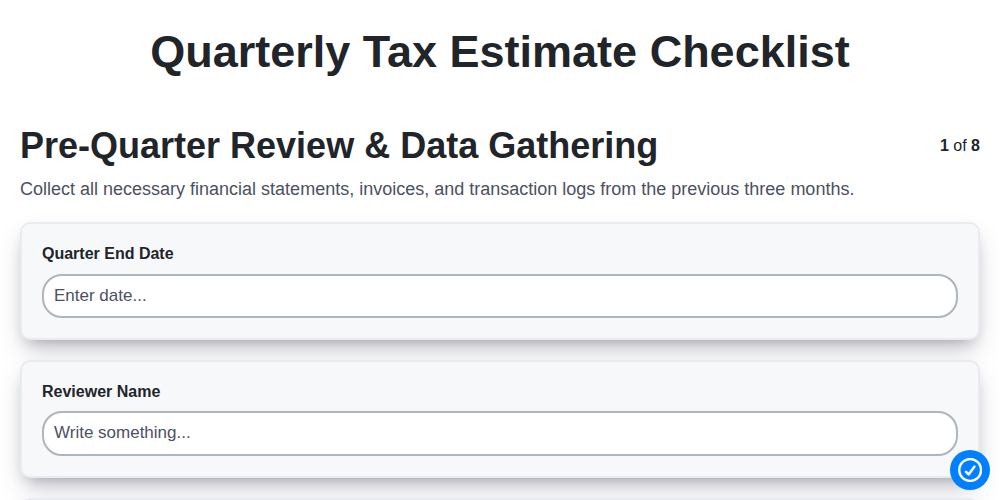Click the Enter date placeholder text
Image resolution: width=1000 pixels, height=500 pixels.
click(100, 296)
